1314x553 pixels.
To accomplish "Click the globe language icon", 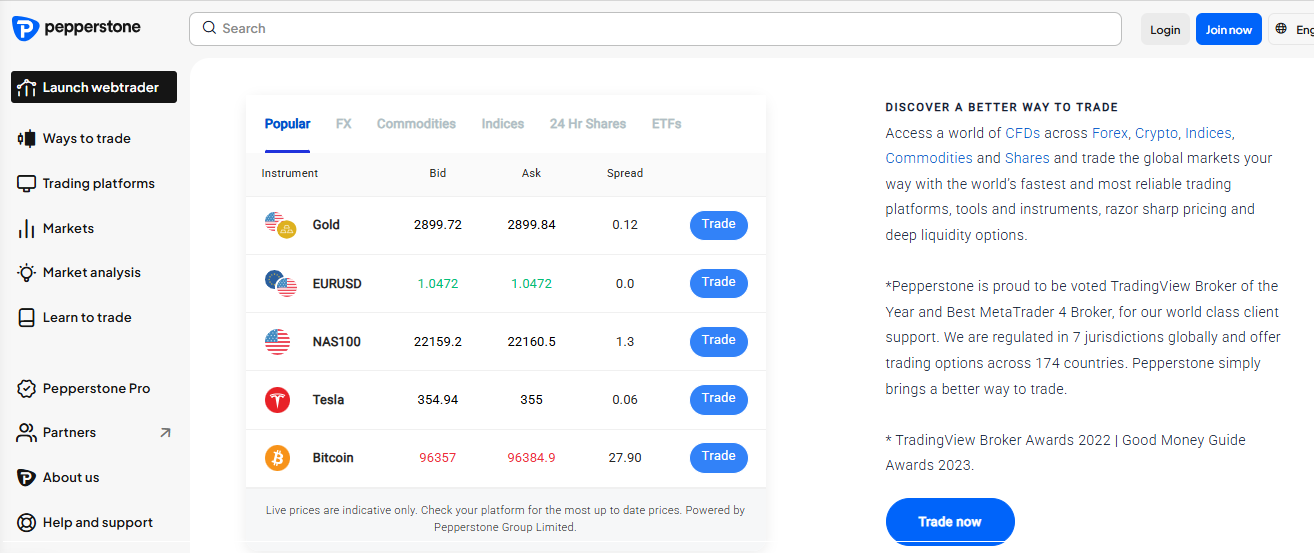I will 1281,29.
